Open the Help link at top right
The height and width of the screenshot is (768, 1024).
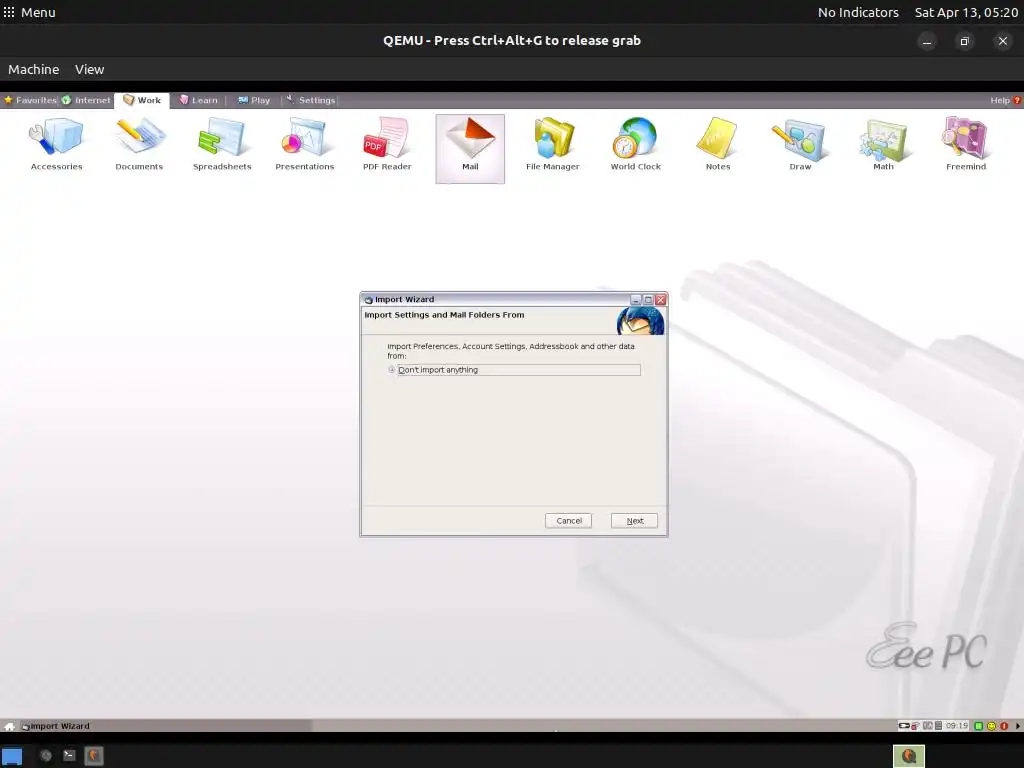1005,100
